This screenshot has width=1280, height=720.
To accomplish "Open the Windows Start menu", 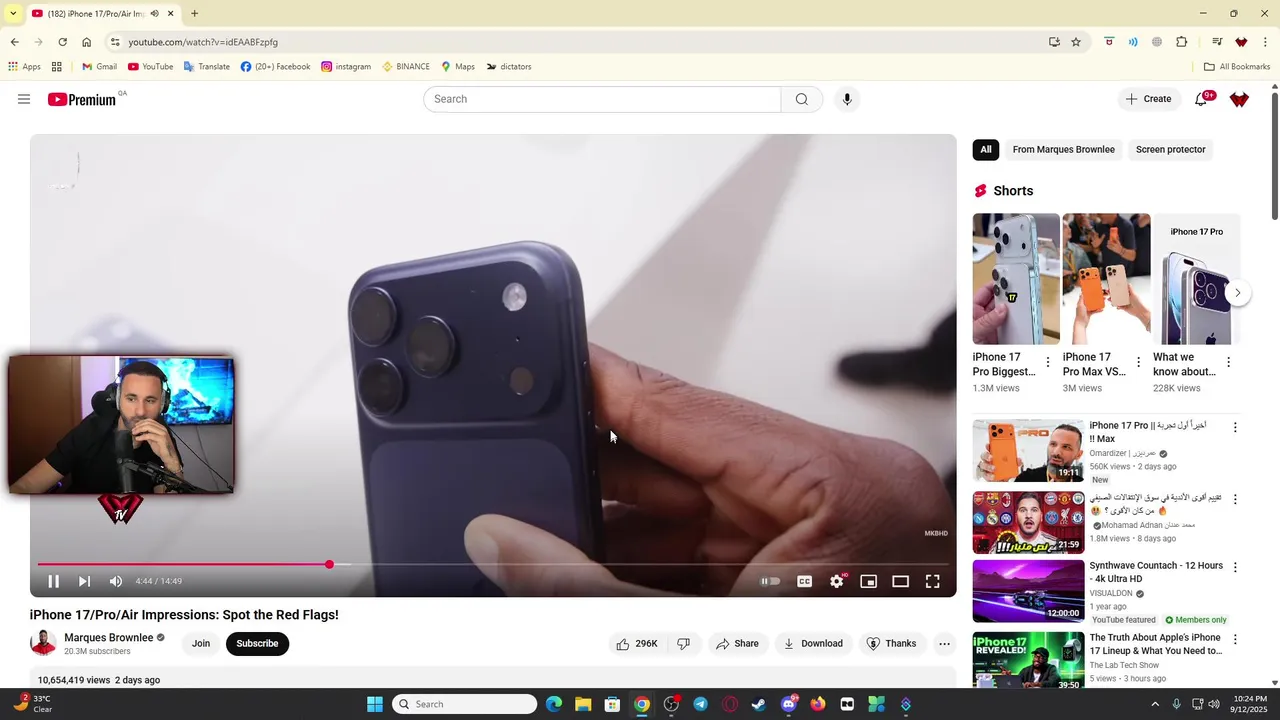I will [375, 704].
